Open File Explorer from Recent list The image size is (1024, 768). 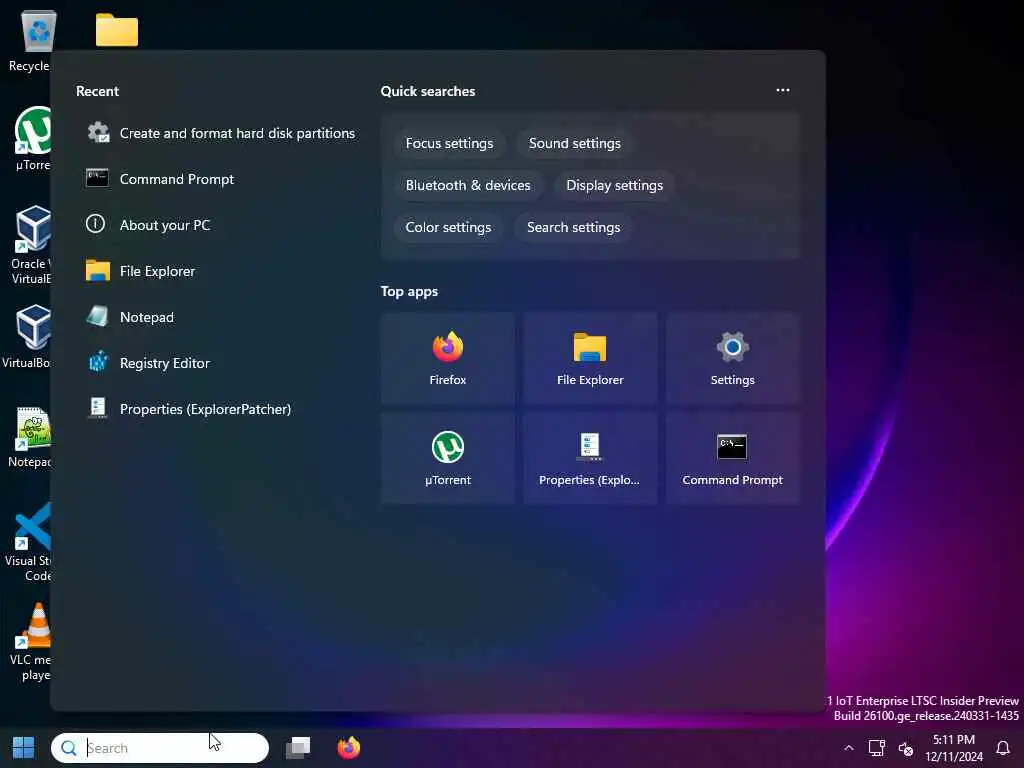(x=221, y=271)
